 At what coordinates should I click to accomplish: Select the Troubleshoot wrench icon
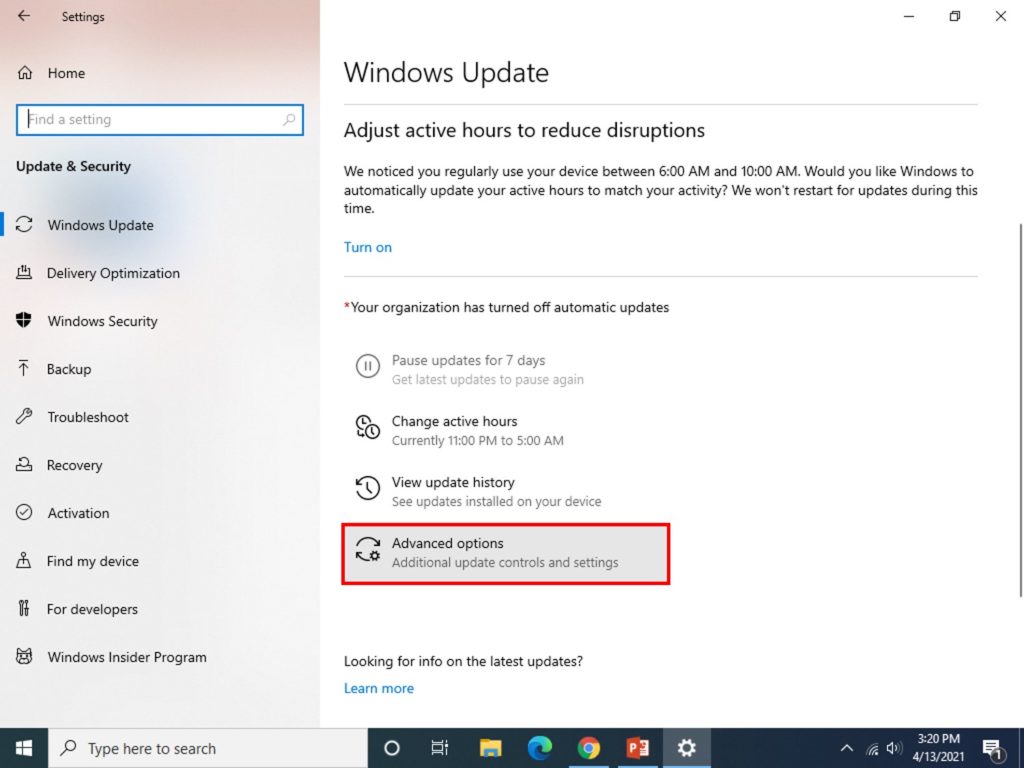click(24, 417)
